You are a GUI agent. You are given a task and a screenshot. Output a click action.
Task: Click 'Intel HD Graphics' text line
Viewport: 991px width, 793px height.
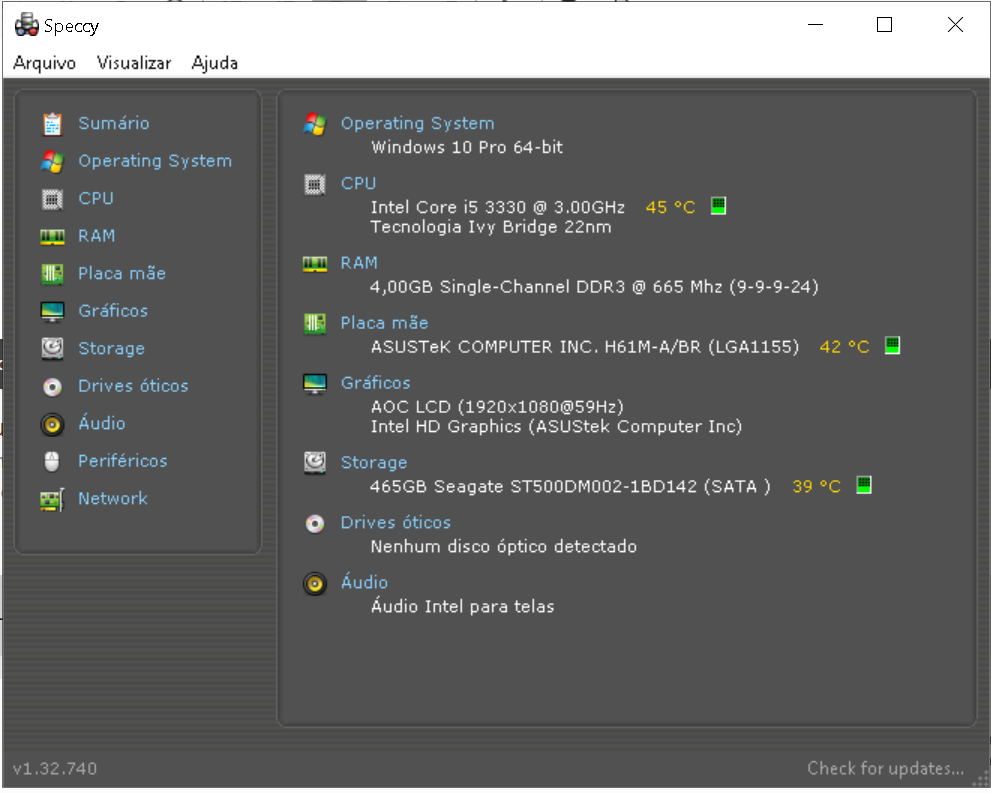[556, 427]
